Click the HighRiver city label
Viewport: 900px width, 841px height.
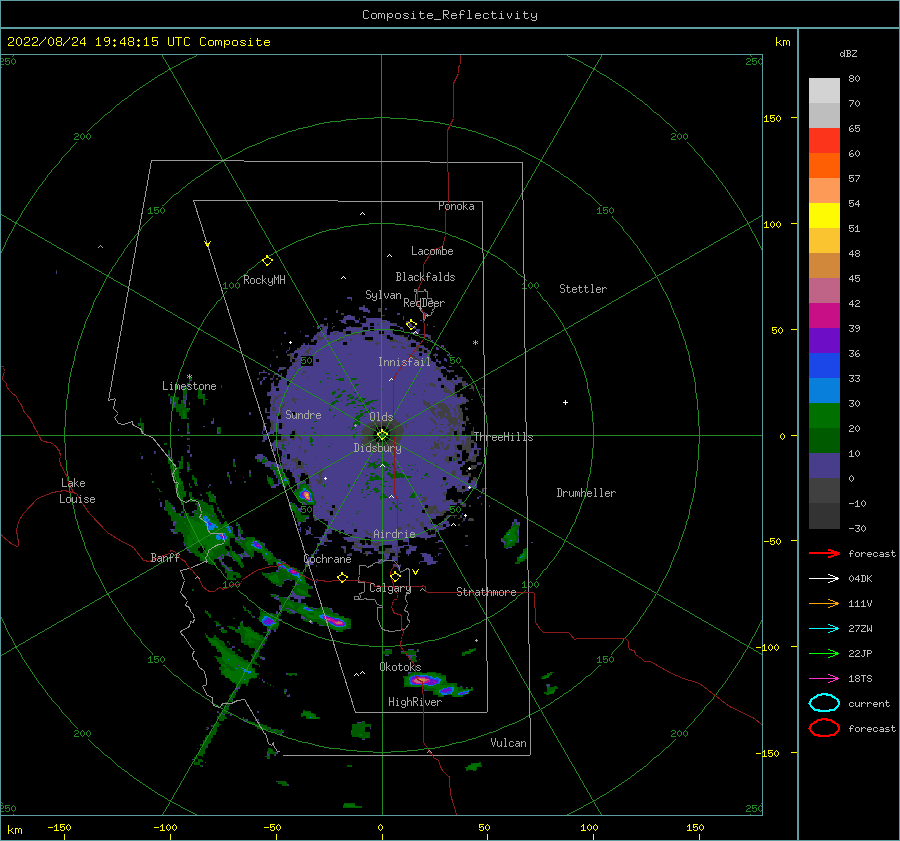[415, 702]
